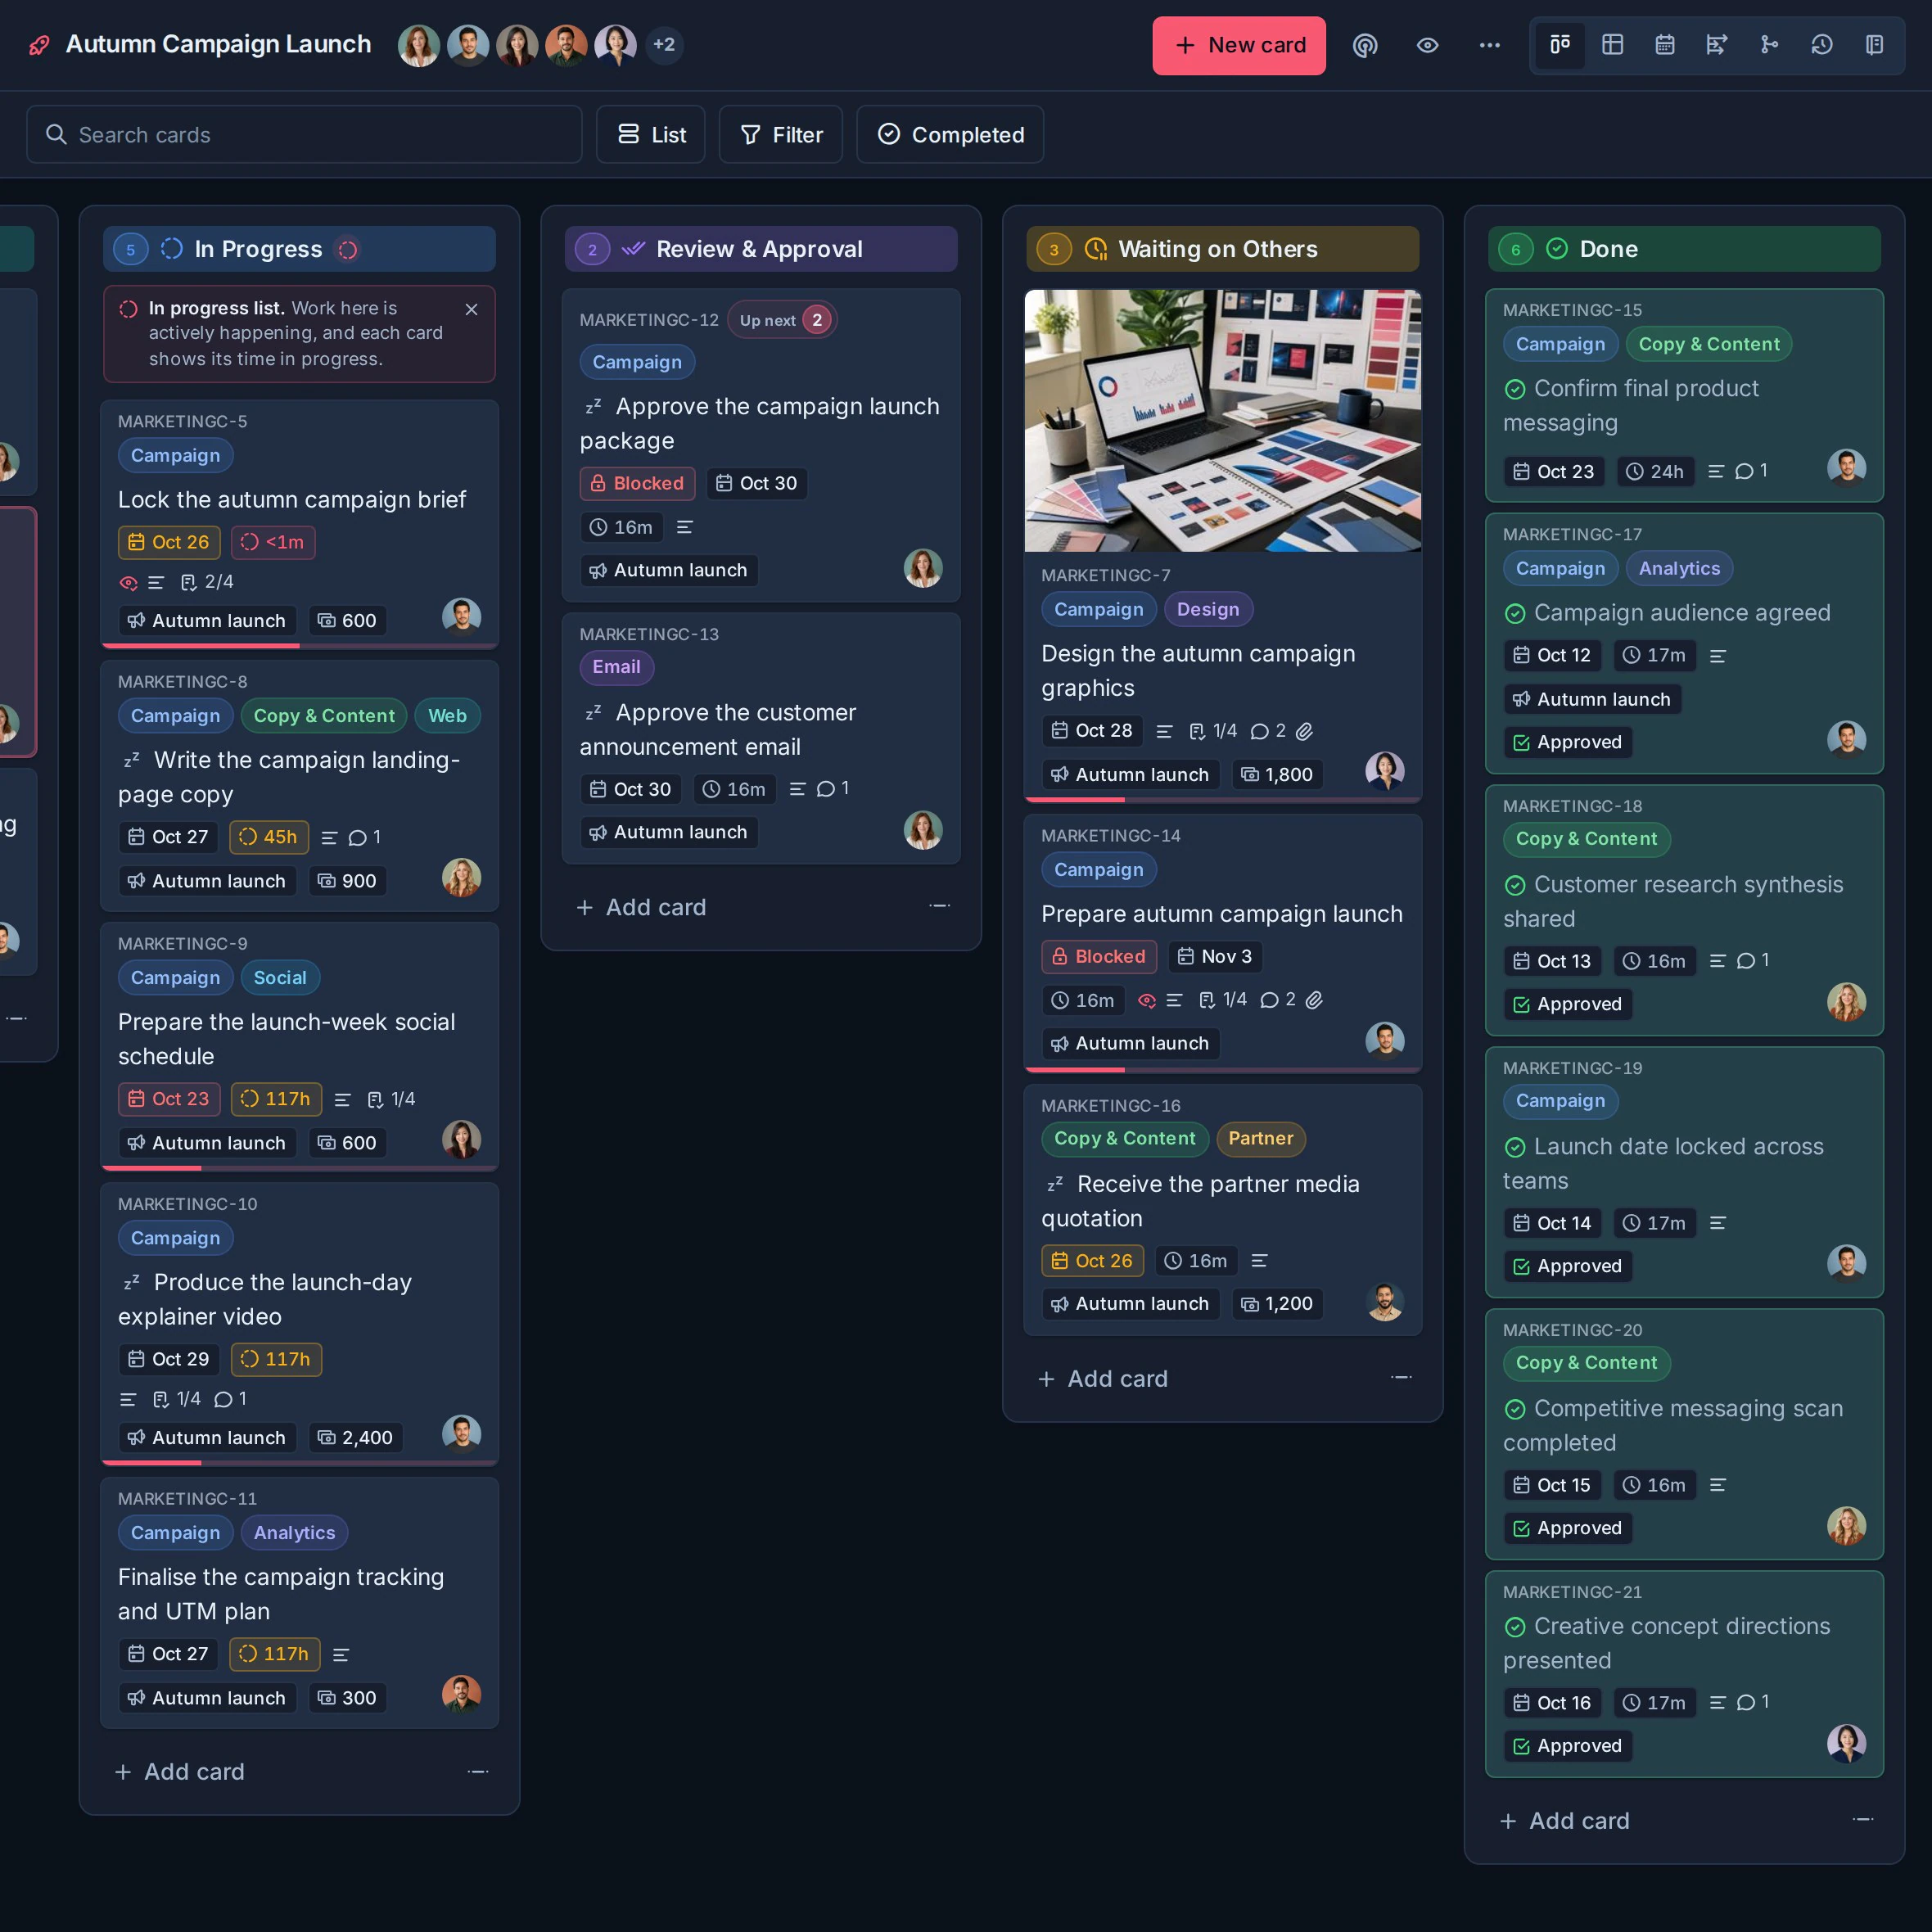Open the timeline Gantt view icon
This screenshot has width=1932, height=1932.
[1717, 45]
